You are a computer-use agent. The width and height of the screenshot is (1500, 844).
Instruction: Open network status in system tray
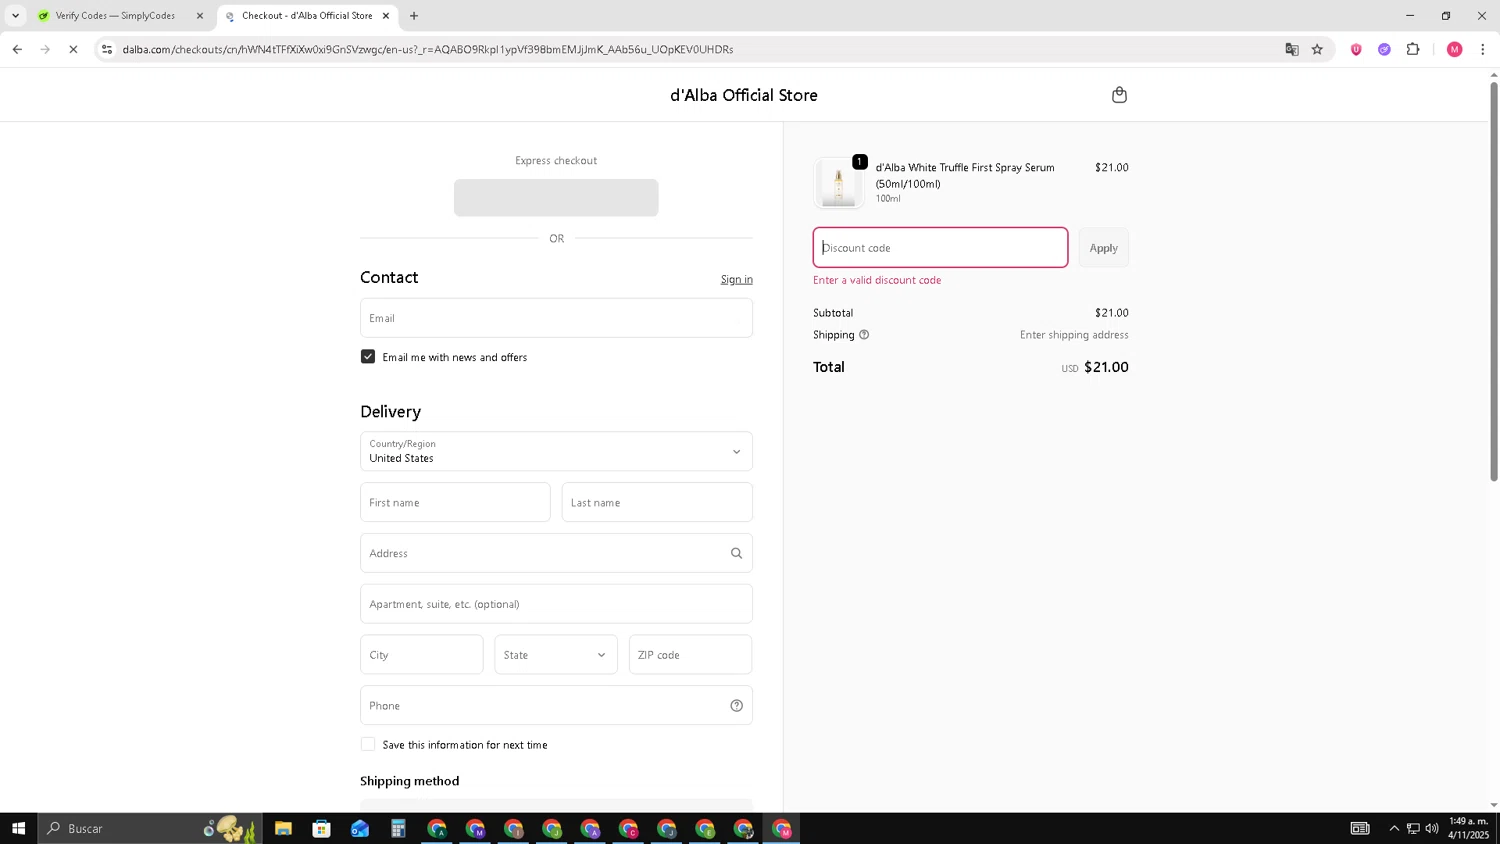[1413, 828]
